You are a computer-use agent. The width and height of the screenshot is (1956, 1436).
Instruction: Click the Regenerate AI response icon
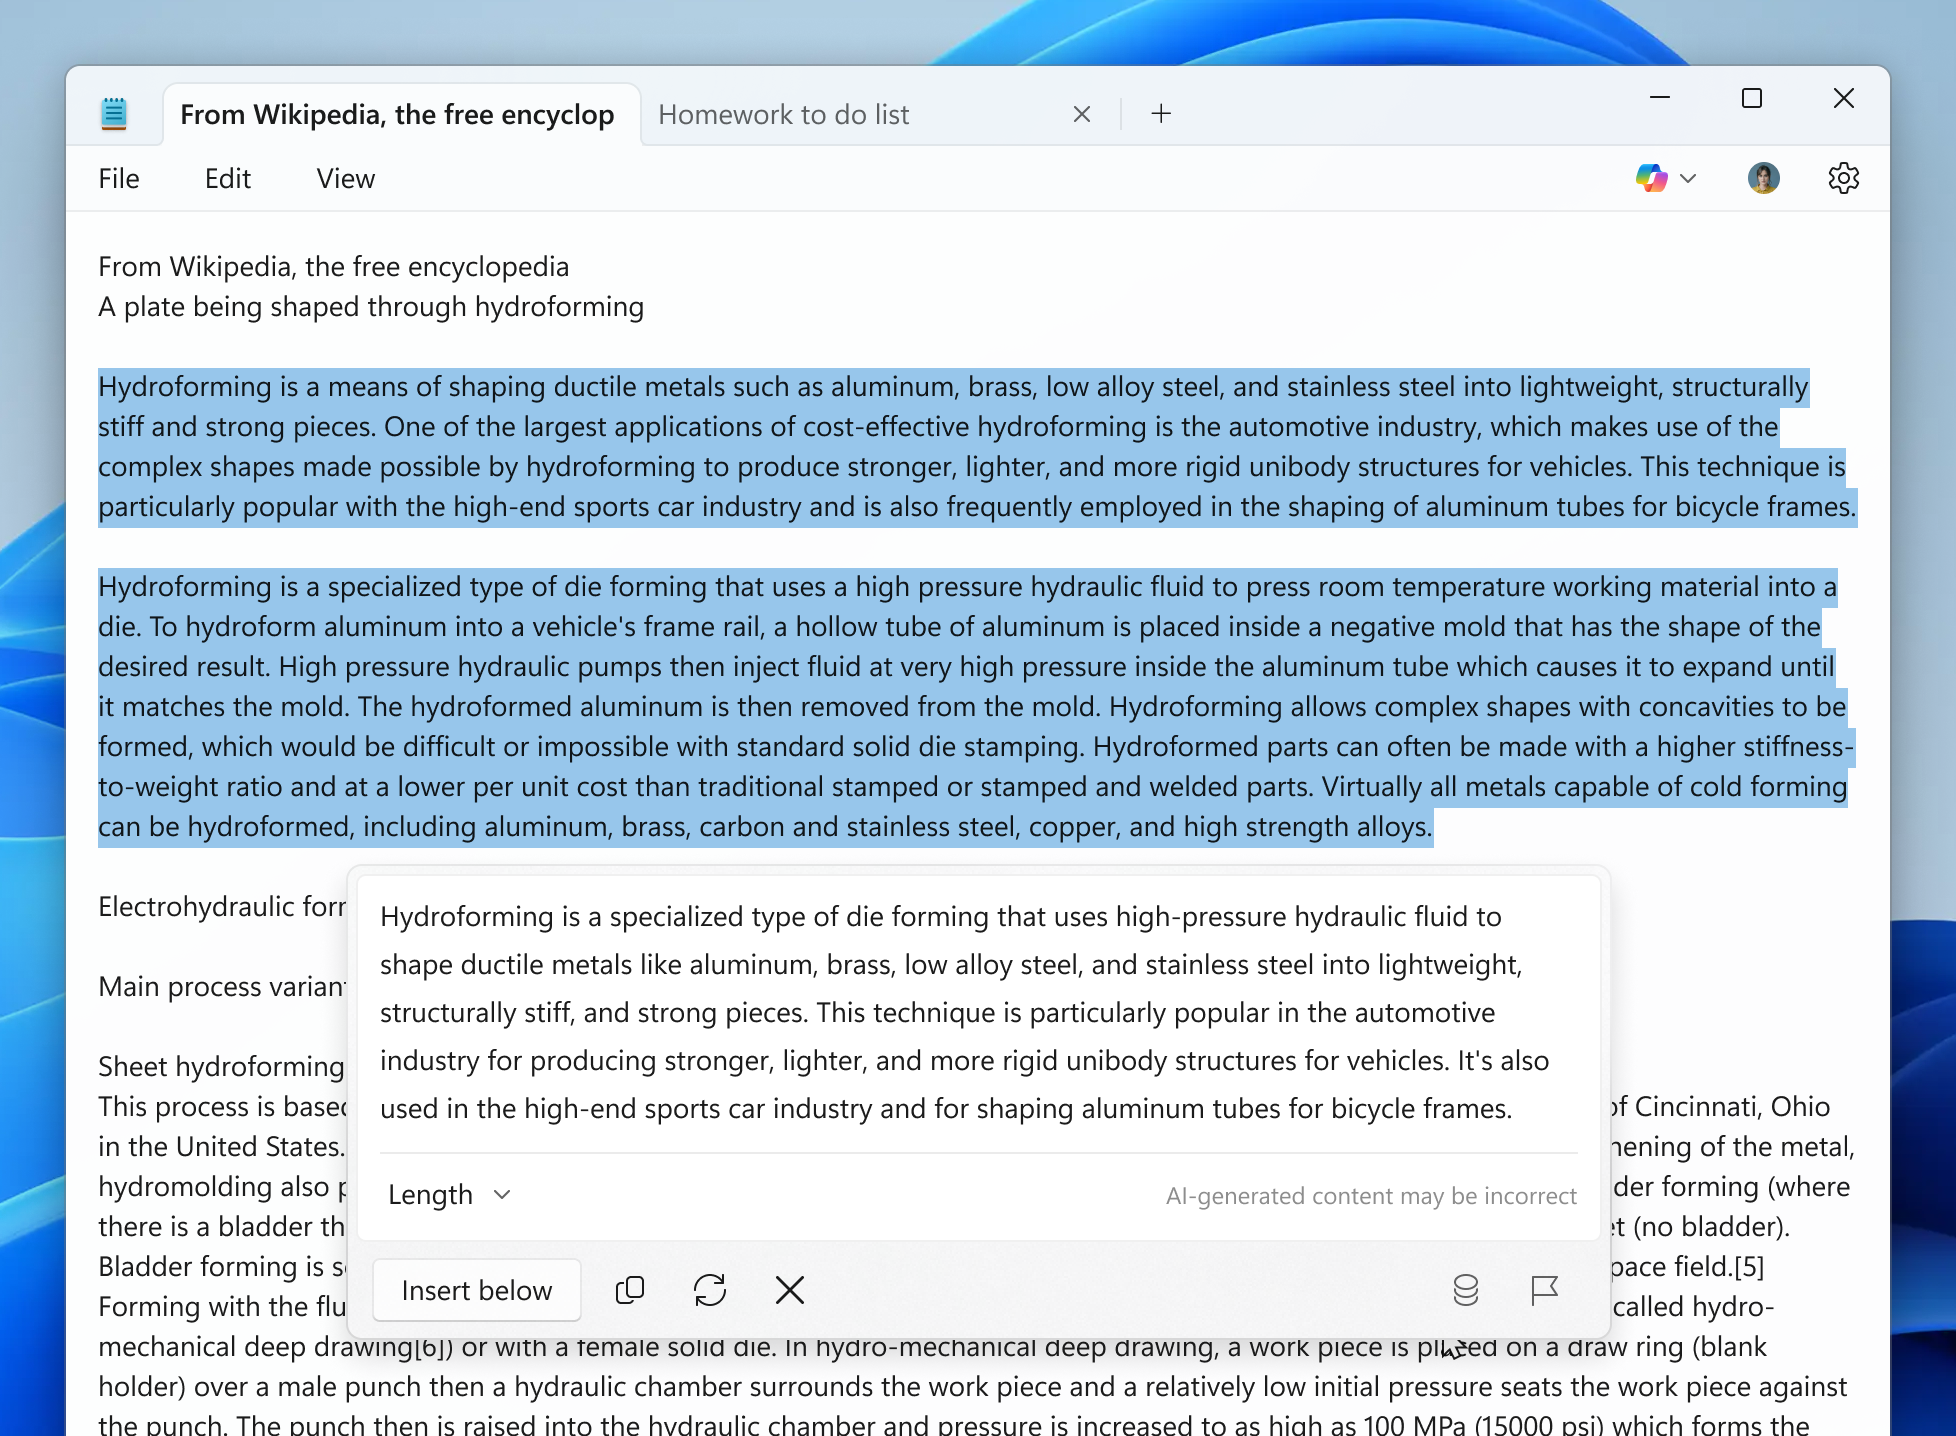point(709,1290)
